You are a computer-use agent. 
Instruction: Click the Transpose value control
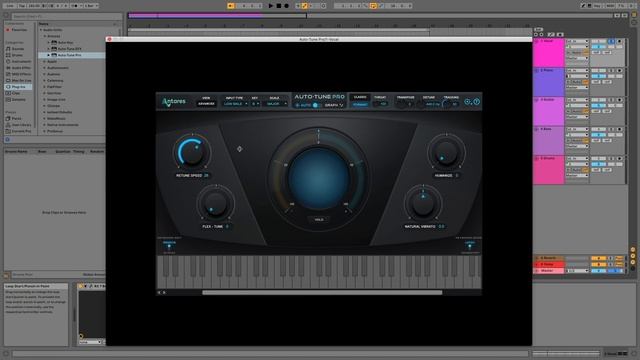tap(405, 104)
